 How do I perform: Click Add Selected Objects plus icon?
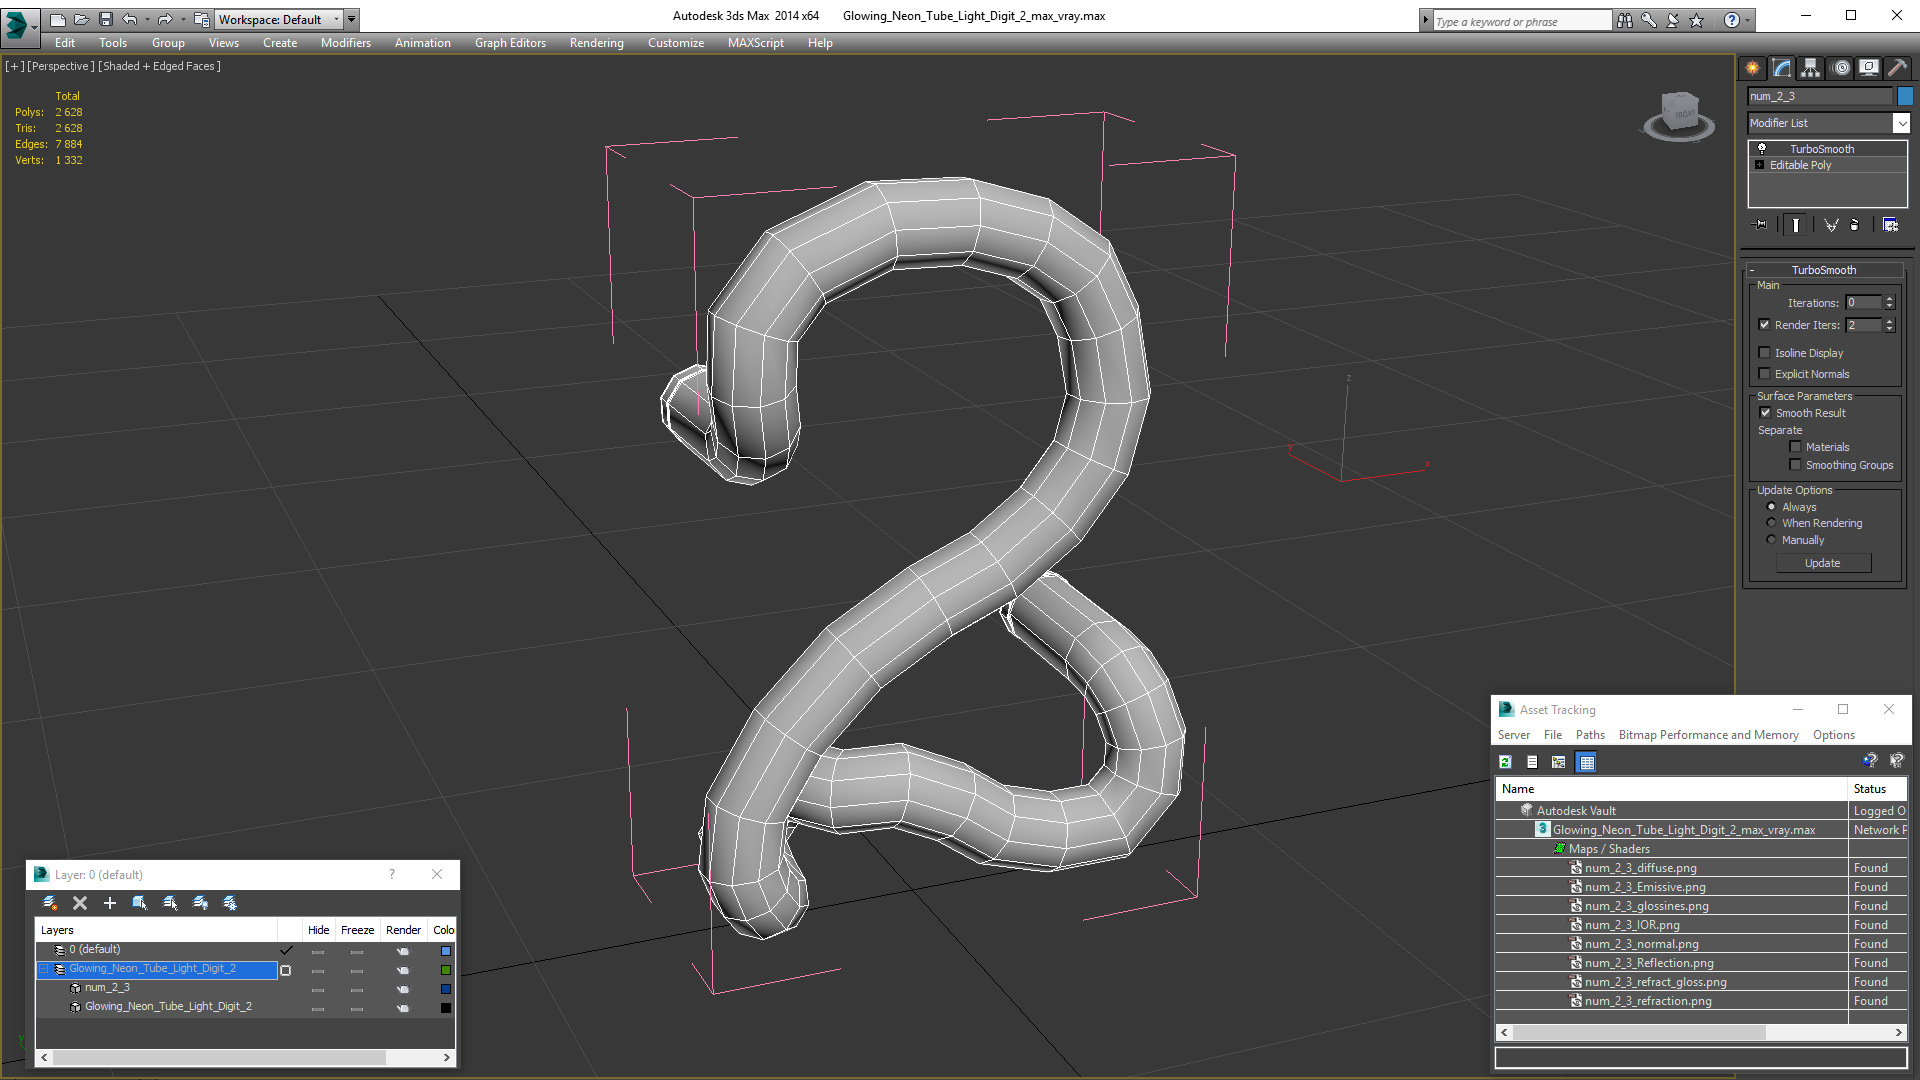tap(110, 903)
